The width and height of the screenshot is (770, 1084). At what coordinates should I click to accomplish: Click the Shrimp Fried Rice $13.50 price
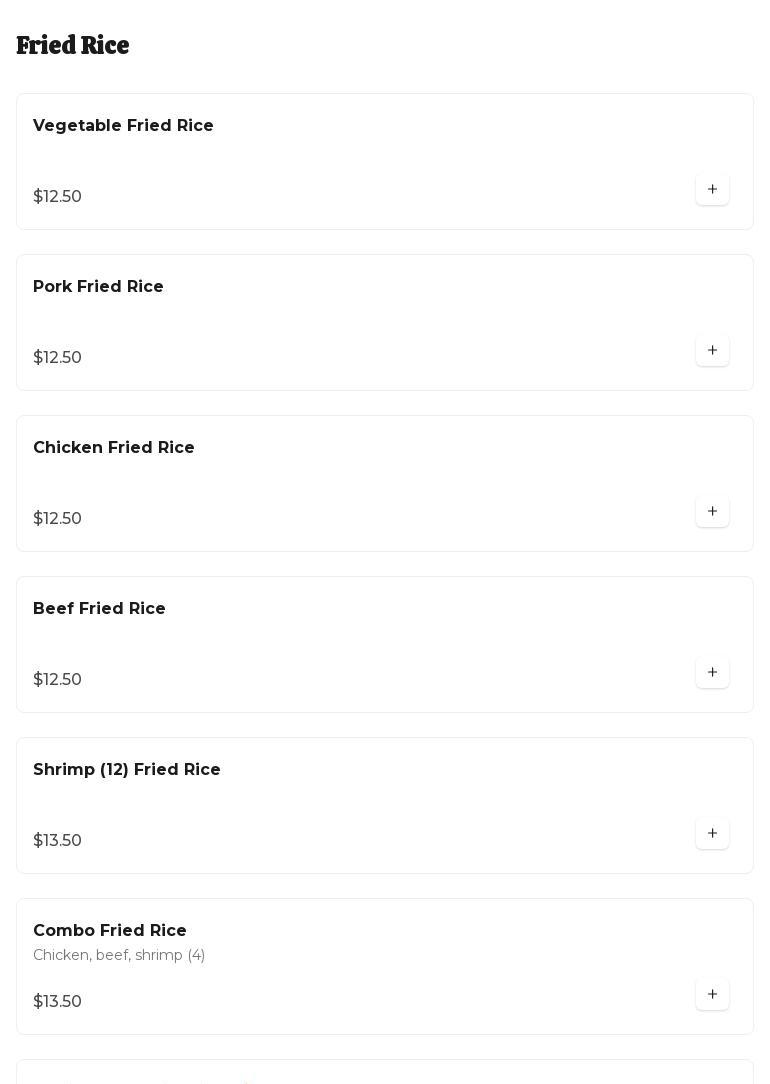point(58,841)
